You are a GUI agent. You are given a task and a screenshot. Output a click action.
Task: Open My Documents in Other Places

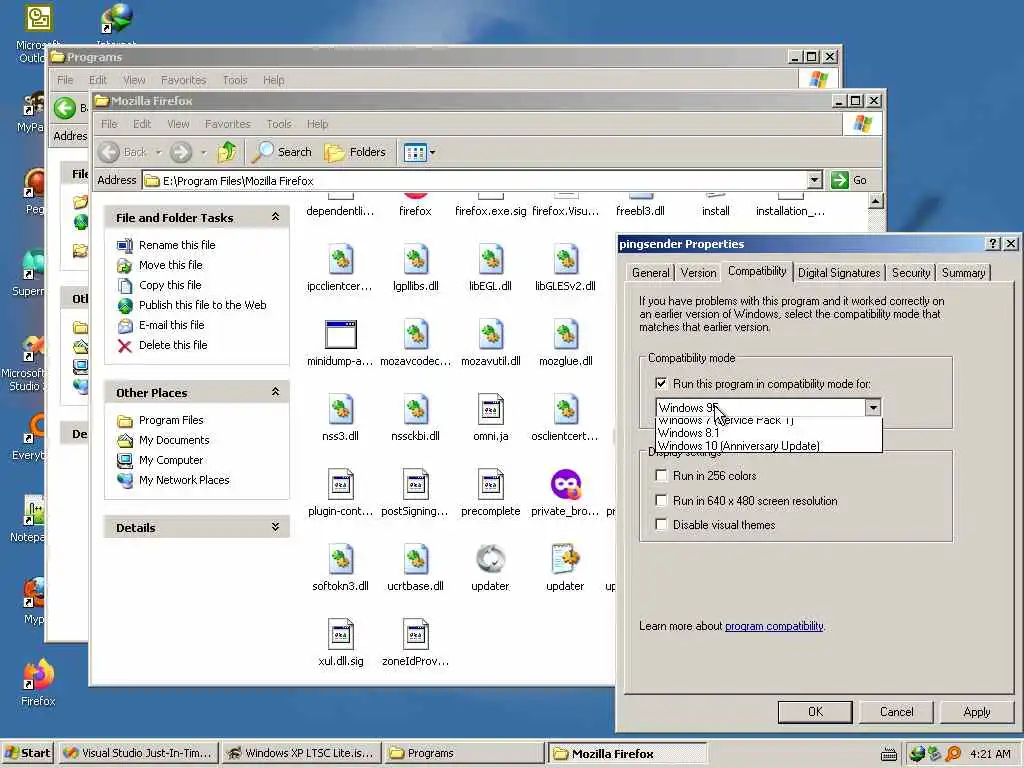click(x=163, y=440)
